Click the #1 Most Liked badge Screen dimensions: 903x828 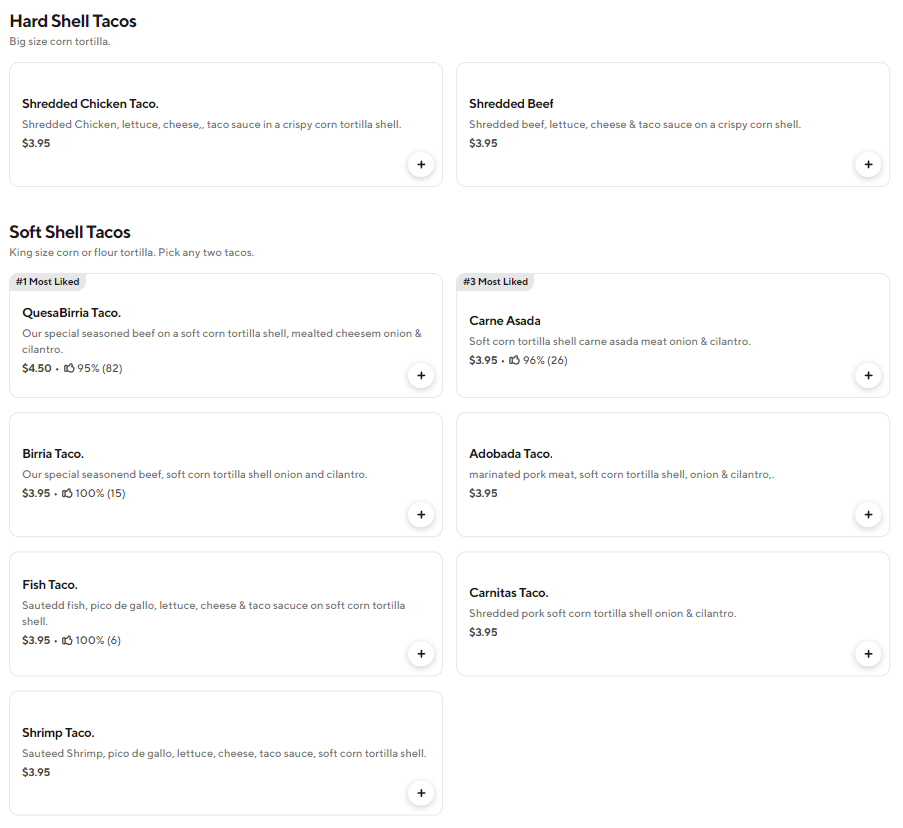(x=48, y=282)
